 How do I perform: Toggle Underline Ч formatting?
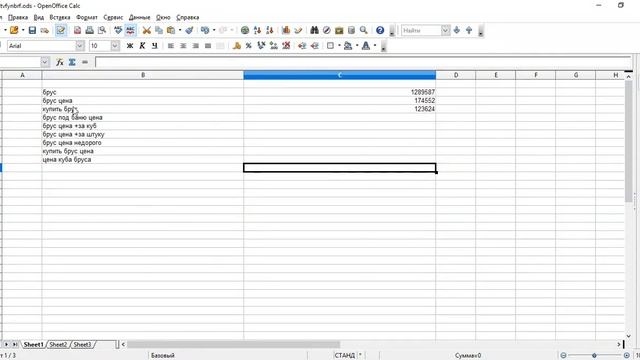154,46
